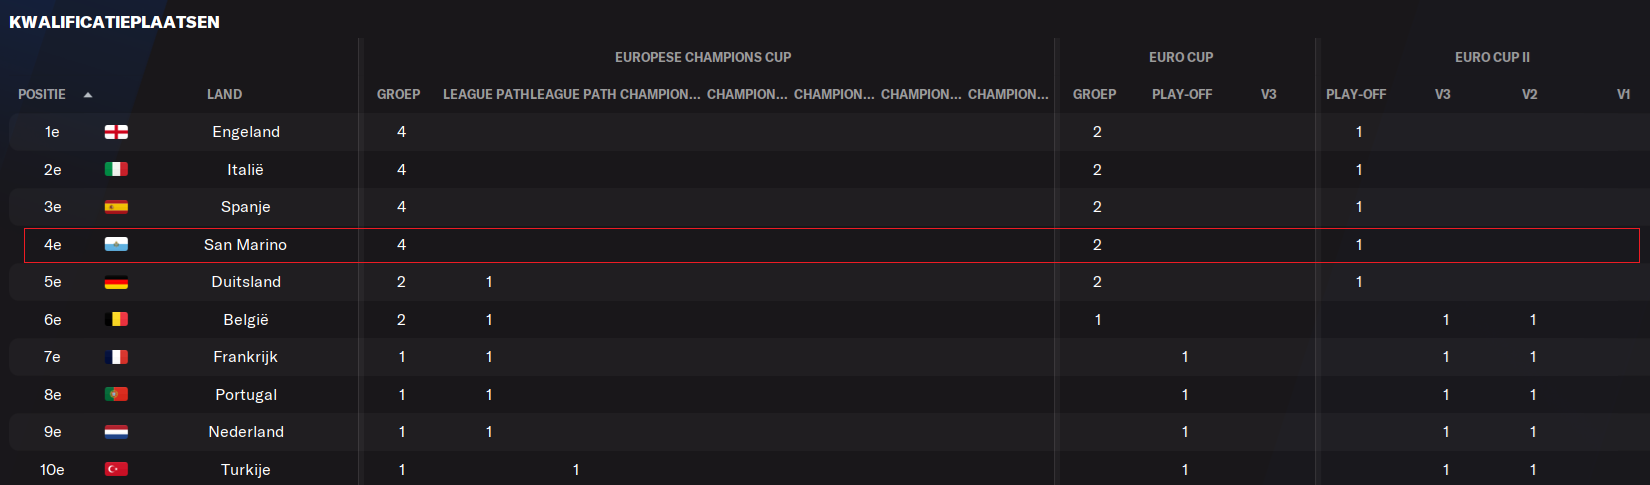This screenshot has height=485, width=1650.
Task: Toggle the sort arrow next to POSITIE
Action: [88, 95]
